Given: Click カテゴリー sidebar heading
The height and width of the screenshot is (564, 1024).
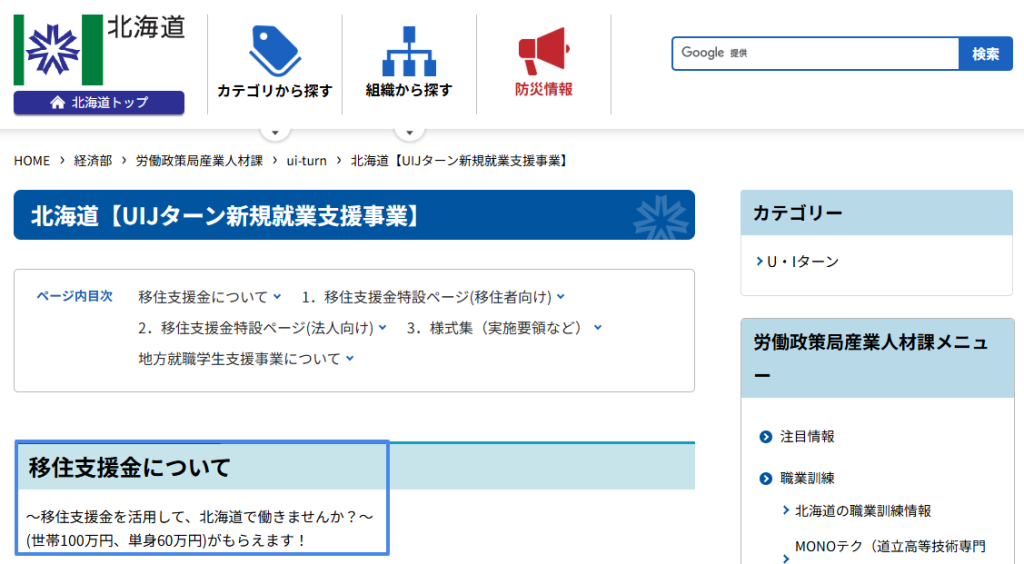Looking at the screenshot, I should (797, 213).
